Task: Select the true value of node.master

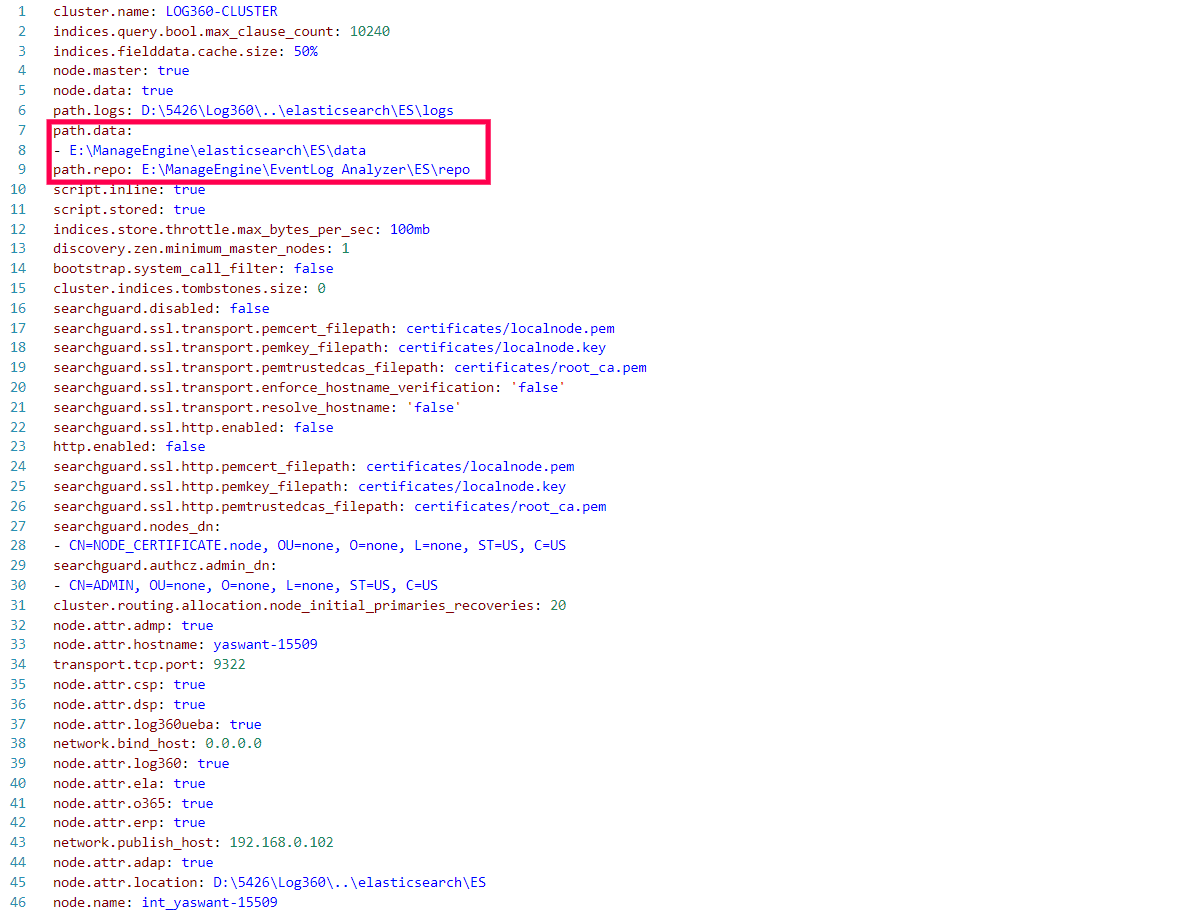Action: pos(173,70)
